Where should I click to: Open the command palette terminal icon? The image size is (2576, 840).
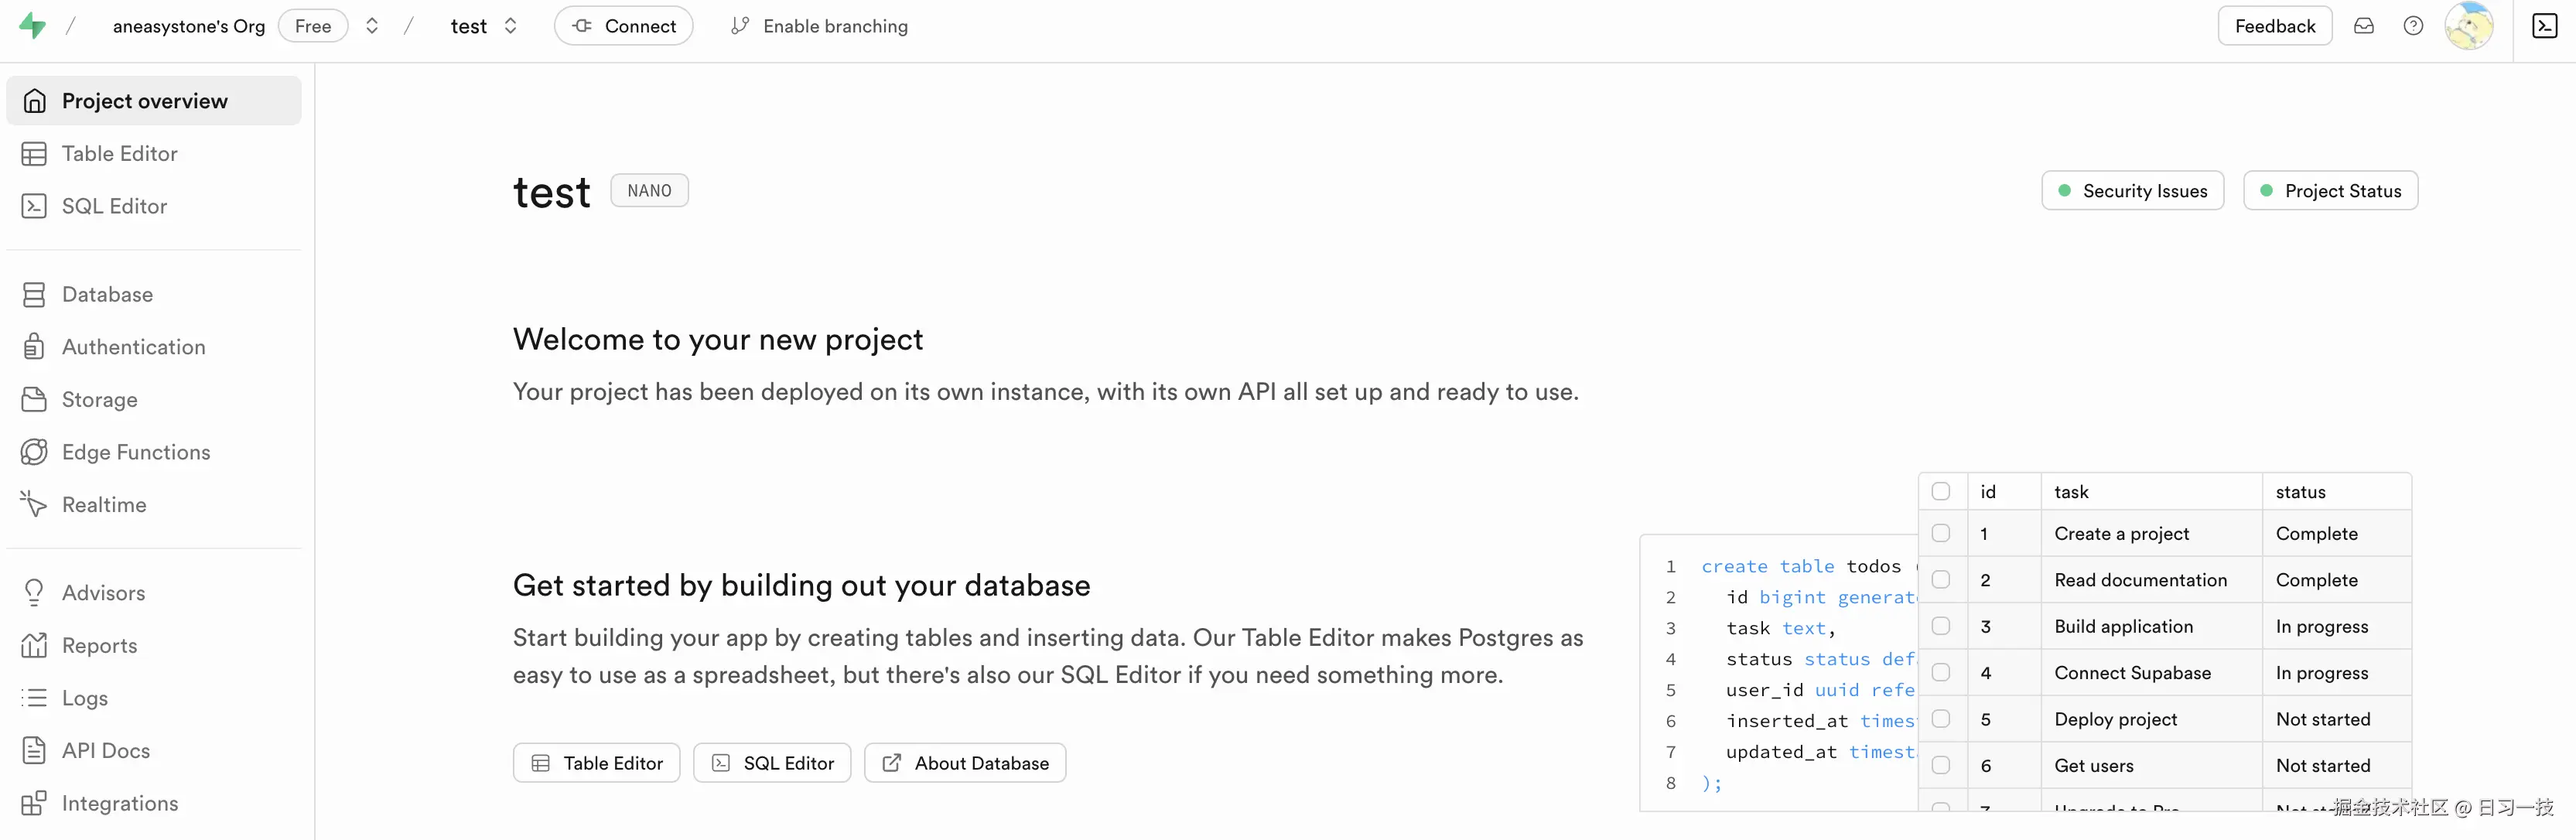click(x=2545, y=25)
